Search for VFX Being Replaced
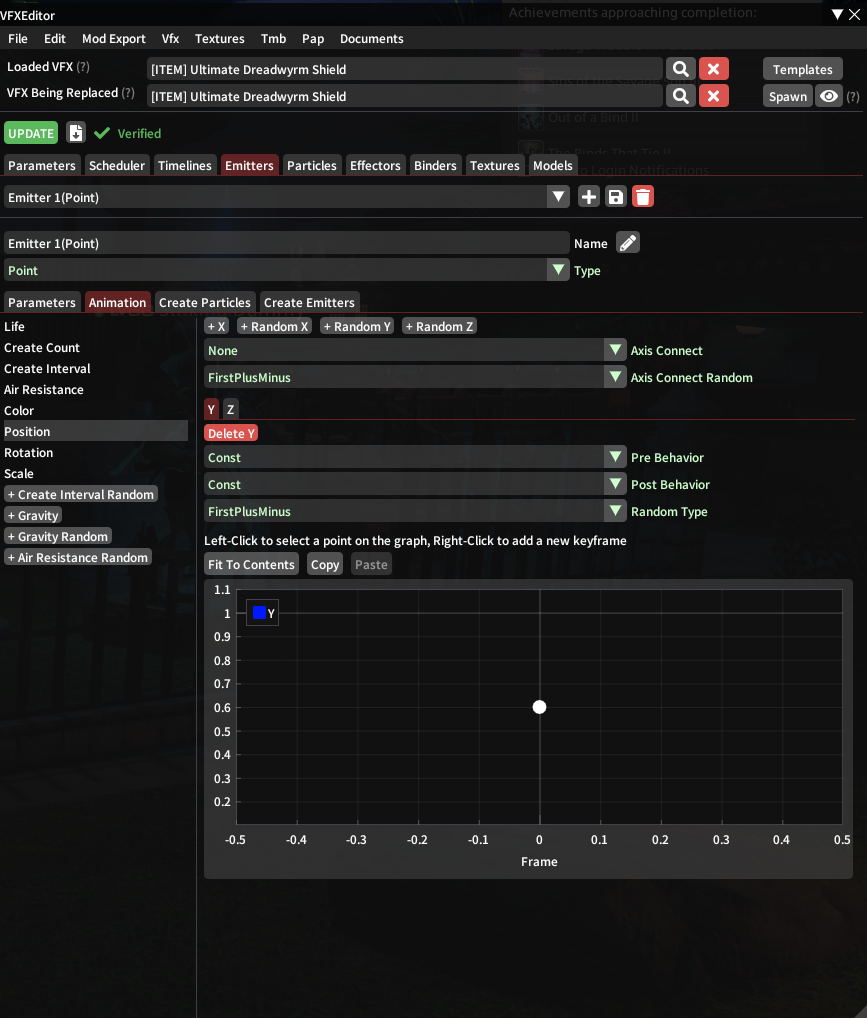 pyautogui.click(x=680, y=96)
